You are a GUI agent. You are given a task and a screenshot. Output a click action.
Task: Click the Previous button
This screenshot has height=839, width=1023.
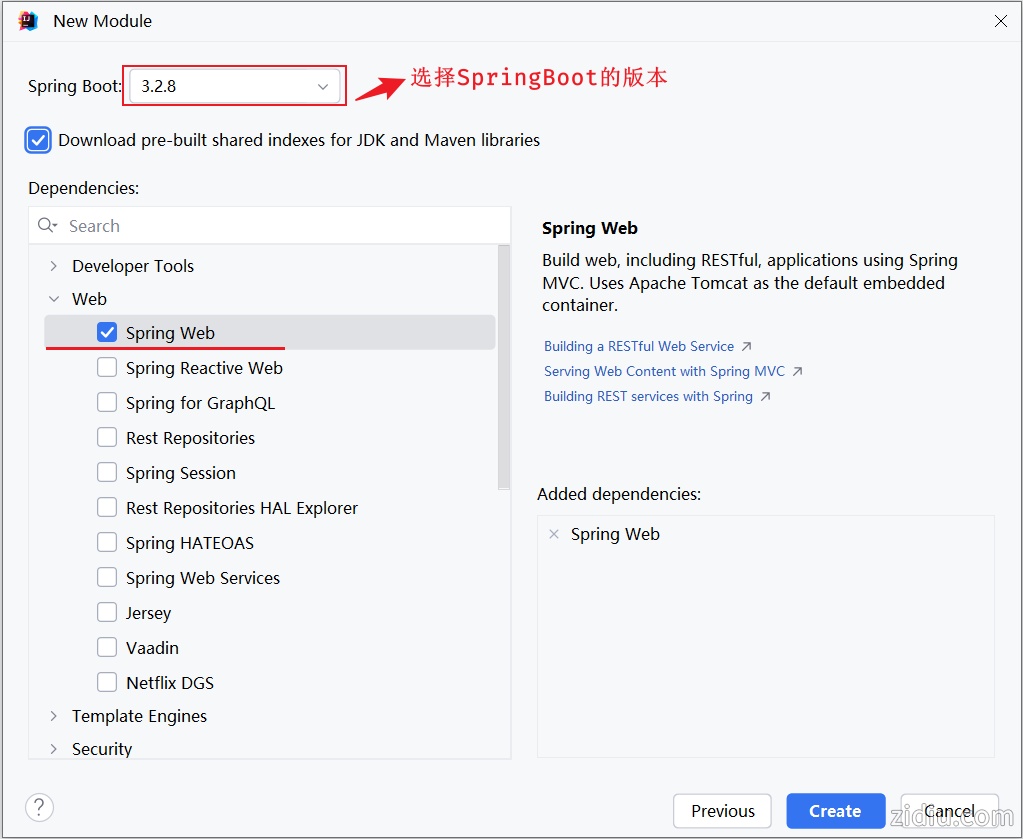pos(722,811)
